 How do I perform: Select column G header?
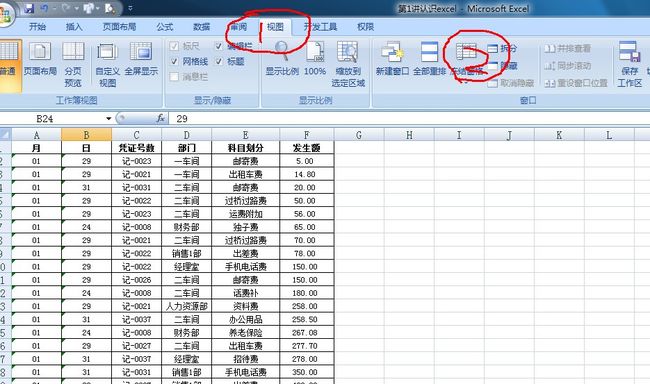359,135
